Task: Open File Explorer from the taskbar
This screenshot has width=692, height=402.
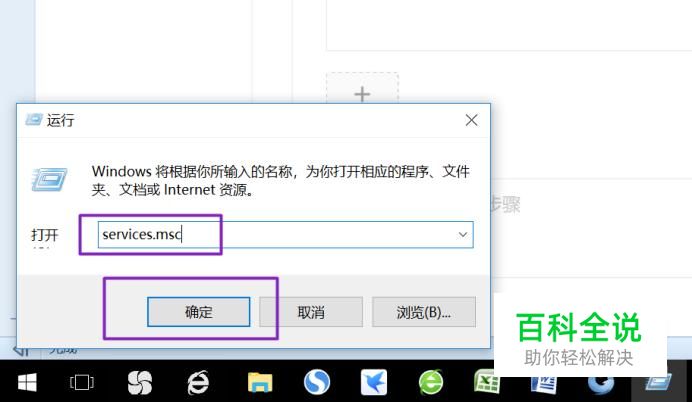Action: (x=260, y=382)
